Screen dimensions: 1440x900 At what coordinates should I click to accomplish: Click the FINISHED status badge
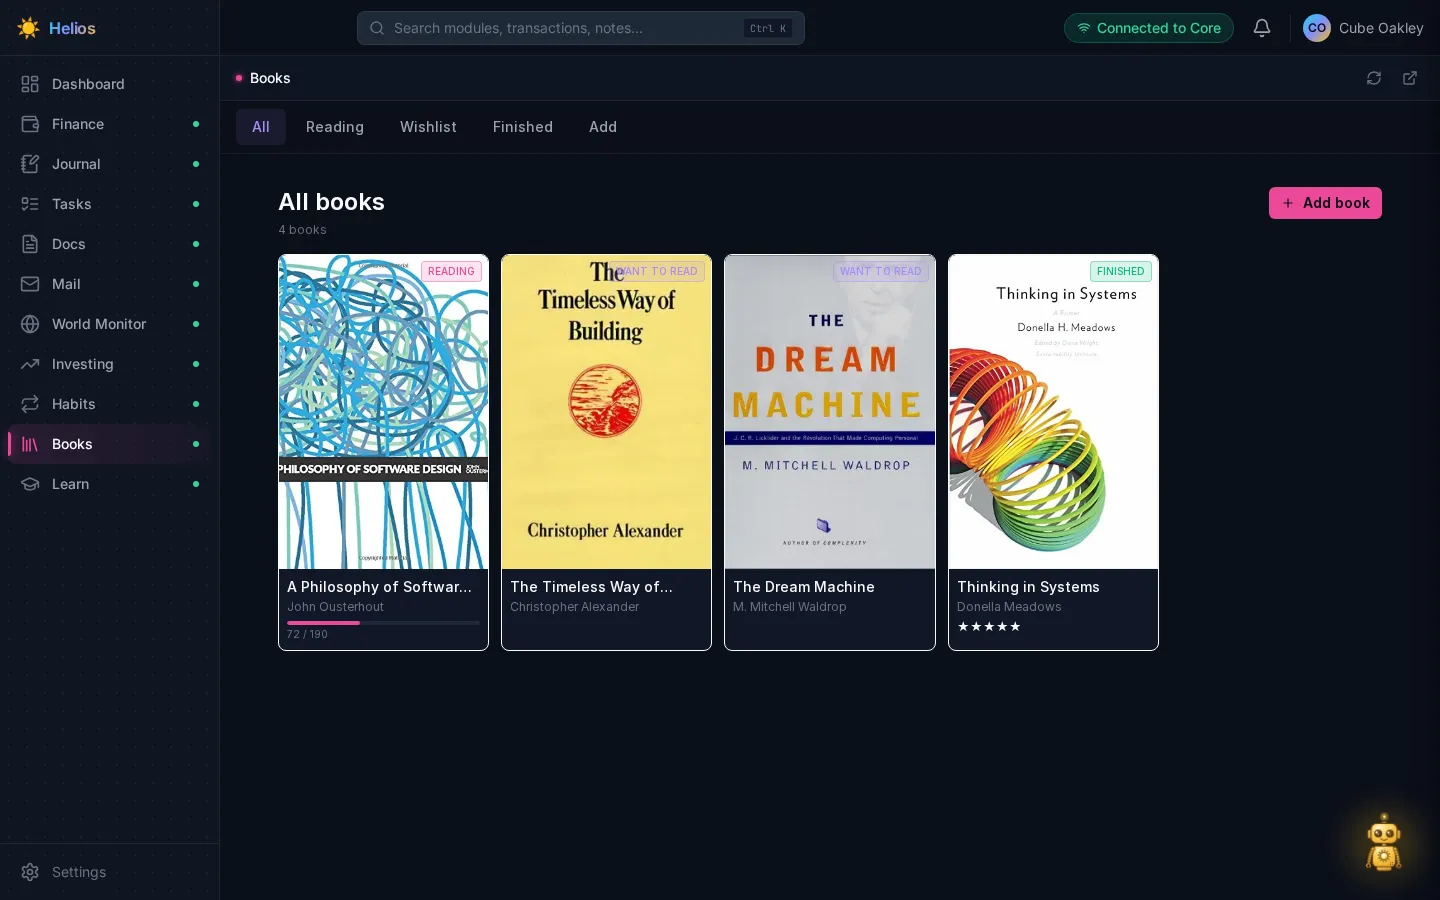click(1120, 271)
